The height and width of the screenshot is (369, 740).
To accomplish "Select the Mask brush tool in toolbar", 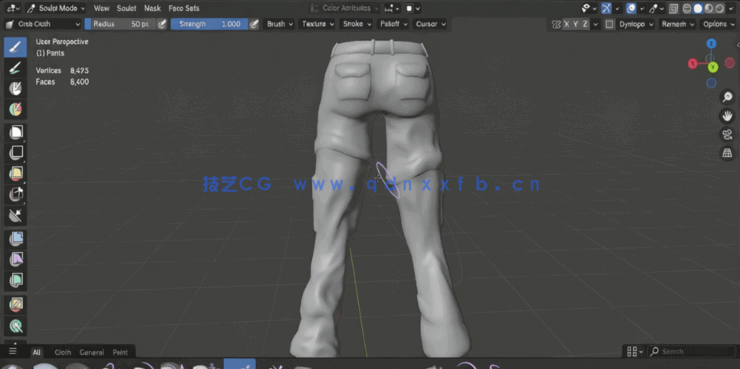I will [x=15, y=89].
